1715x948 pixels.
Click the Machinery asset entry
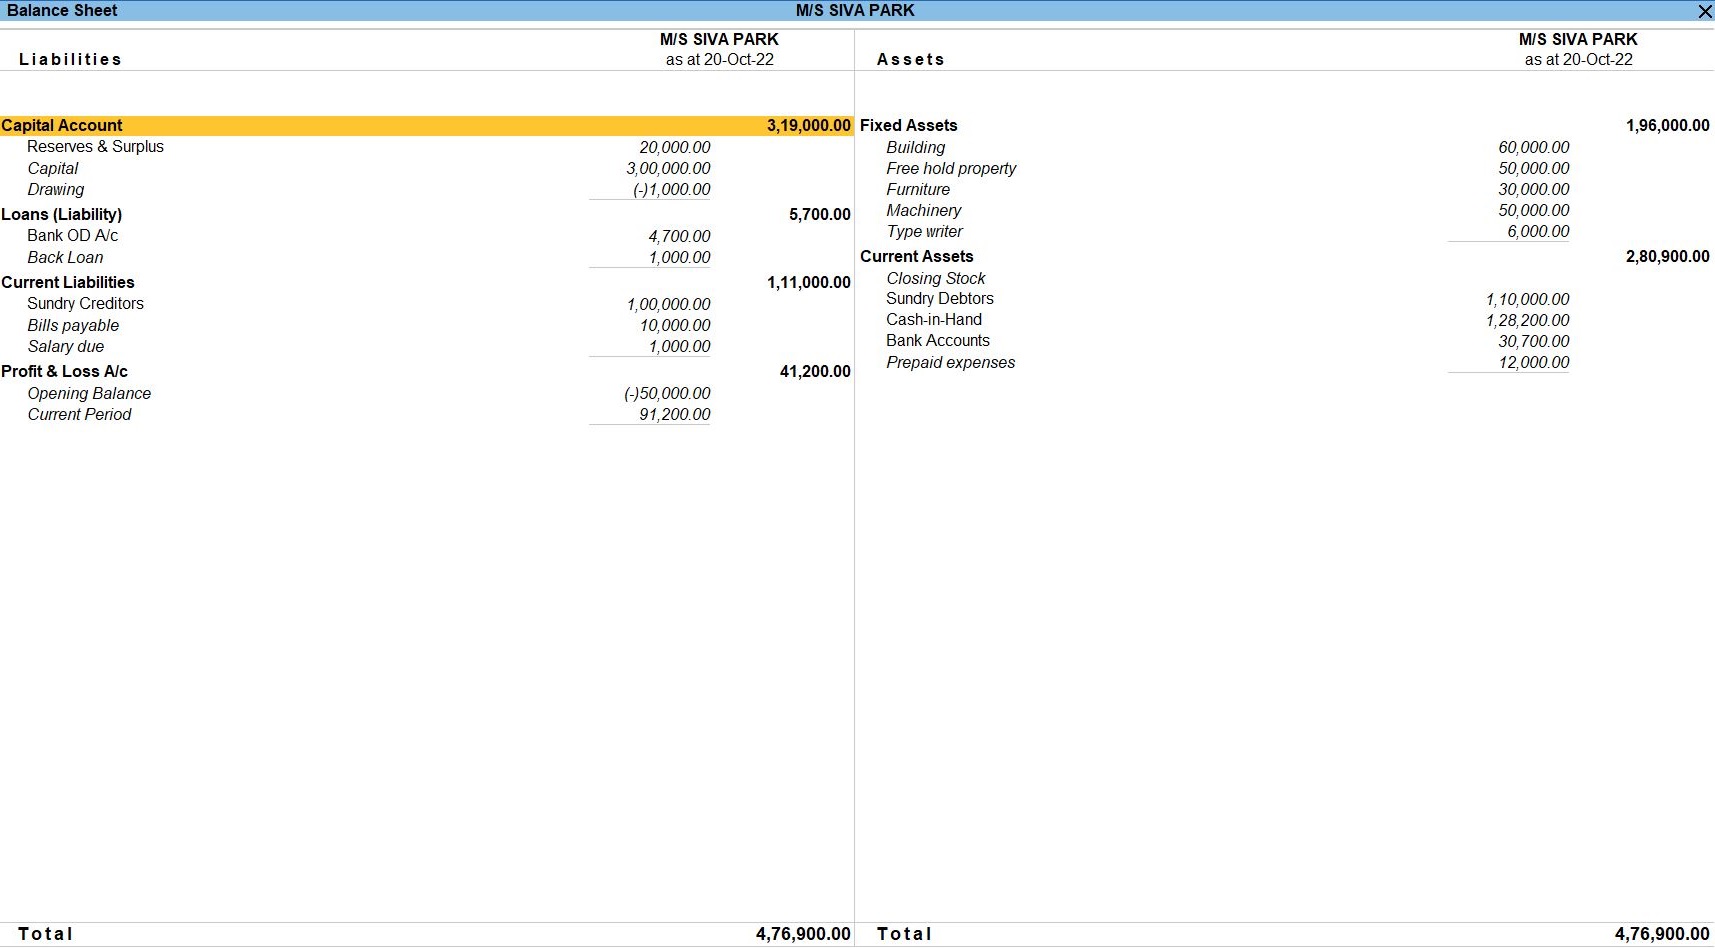click(x=923, y=211)
